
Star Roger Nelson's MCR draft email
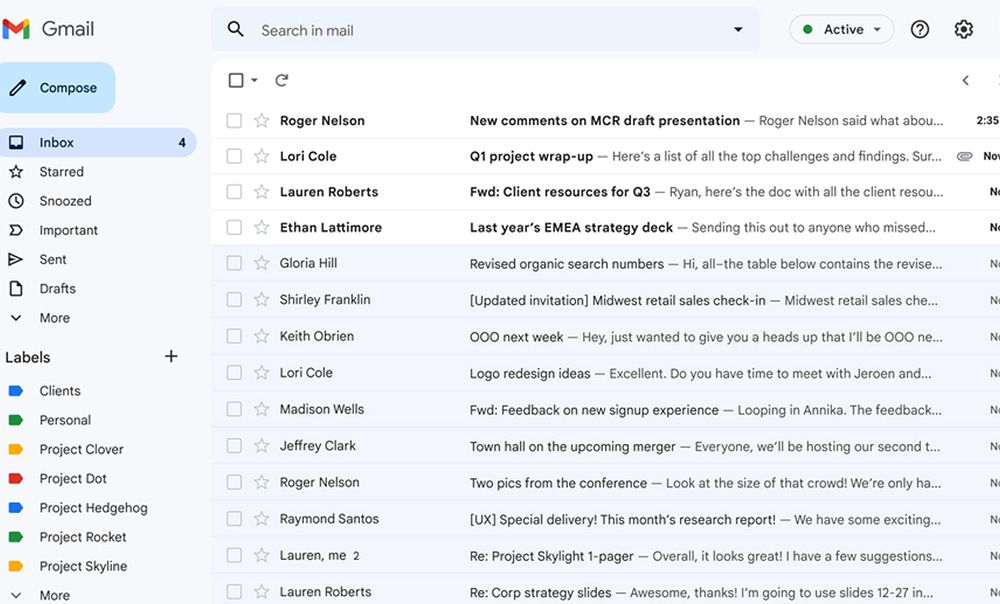260,120
